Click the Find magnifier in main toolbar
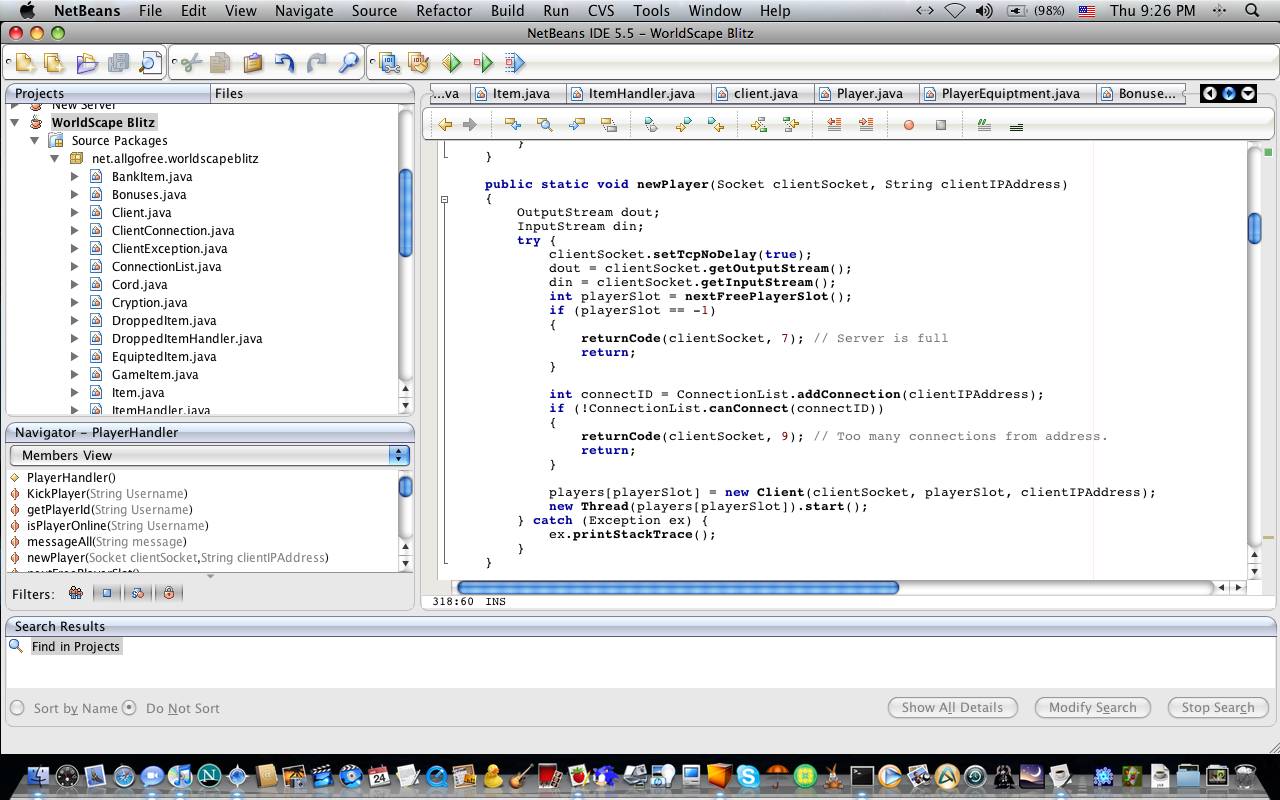 coord(348,63)
